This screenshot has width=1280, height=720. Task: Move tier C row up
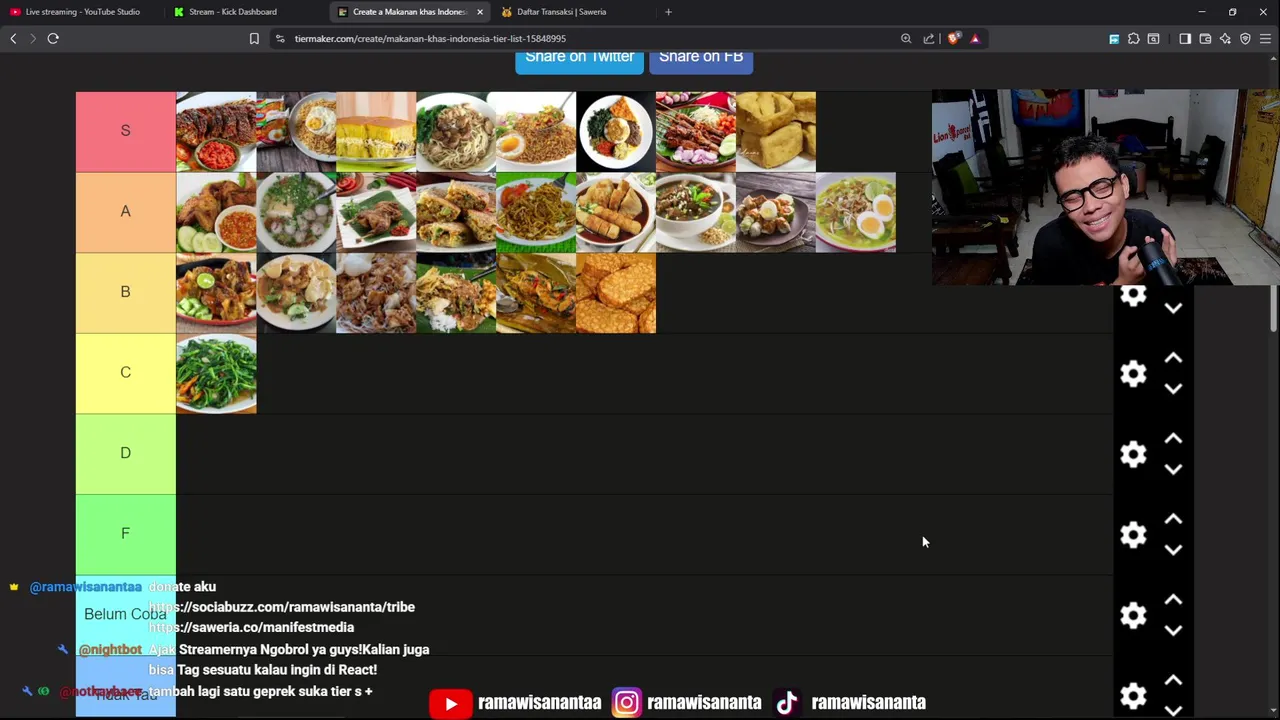(x=1173, y=358)
